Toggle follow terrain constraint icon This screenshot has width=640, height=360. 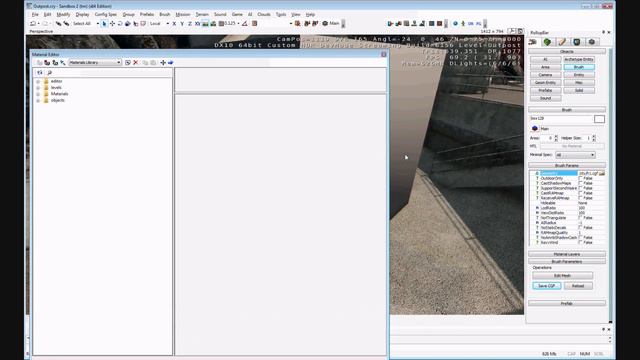[x=205, y=24]
